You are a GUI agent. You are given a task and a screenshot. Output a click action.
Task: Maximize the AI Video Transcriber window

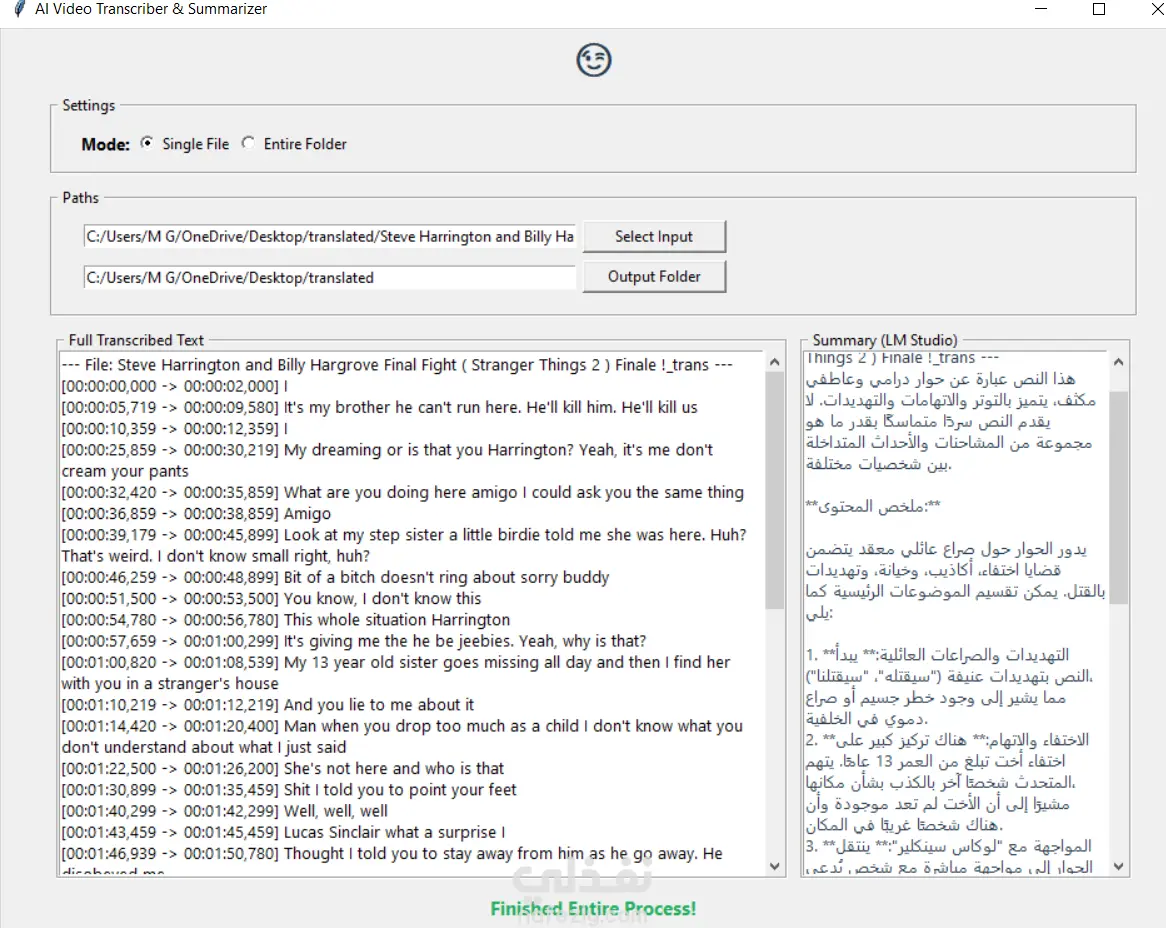1098,9
